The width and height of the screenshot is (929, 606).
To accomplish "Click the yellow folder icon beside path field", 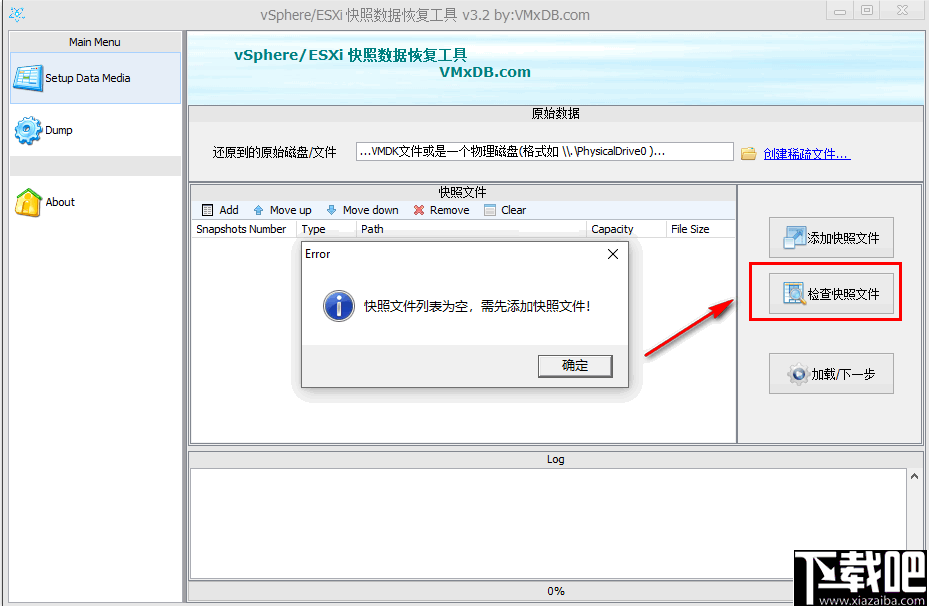I will click(x=749, y=151).
